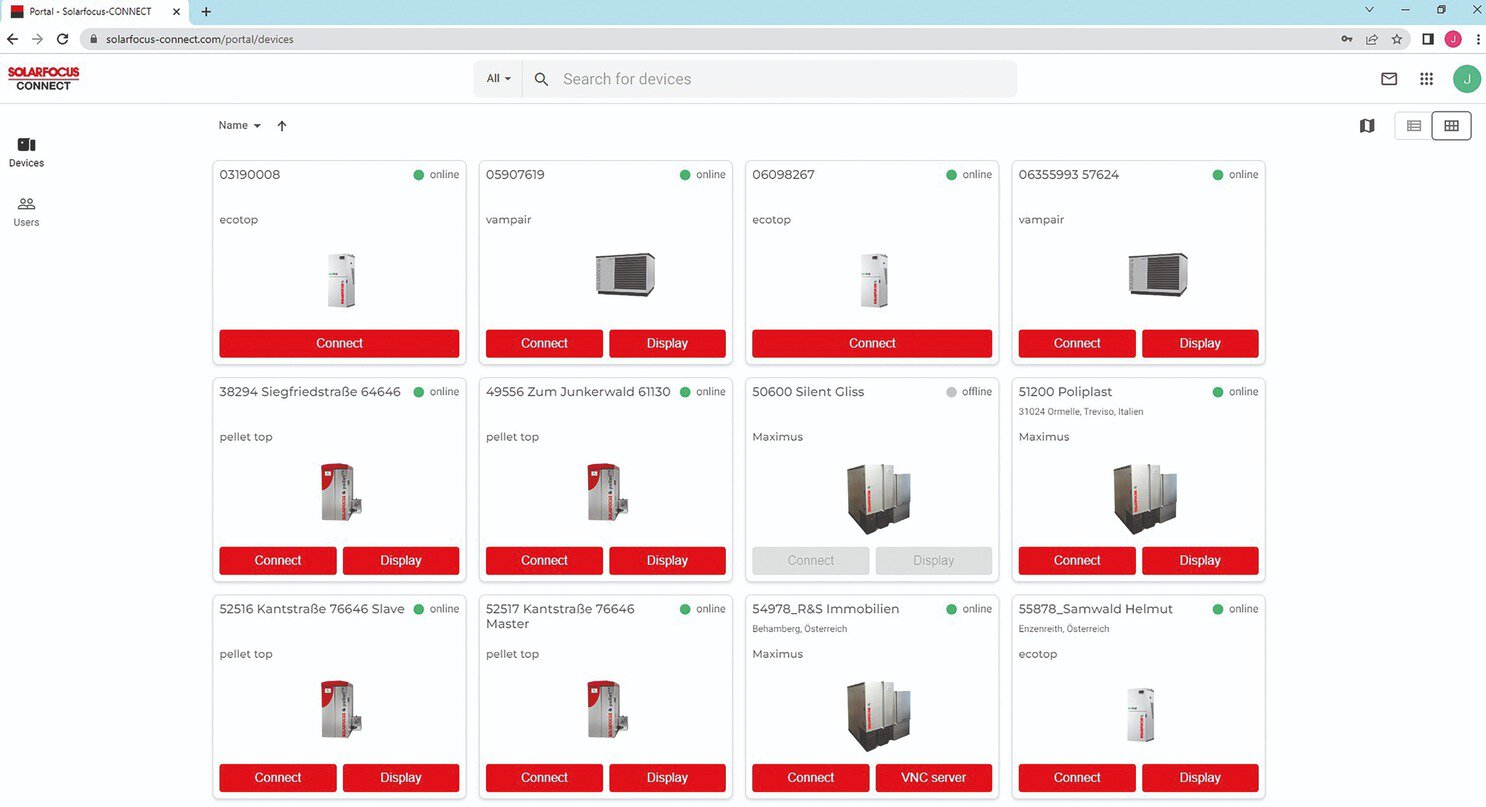This screenshot has width=1486, height=807.
Task: Open Display for 55878_Samwald Helmut
Action: pyautogui.click(x=1200, y=777)
